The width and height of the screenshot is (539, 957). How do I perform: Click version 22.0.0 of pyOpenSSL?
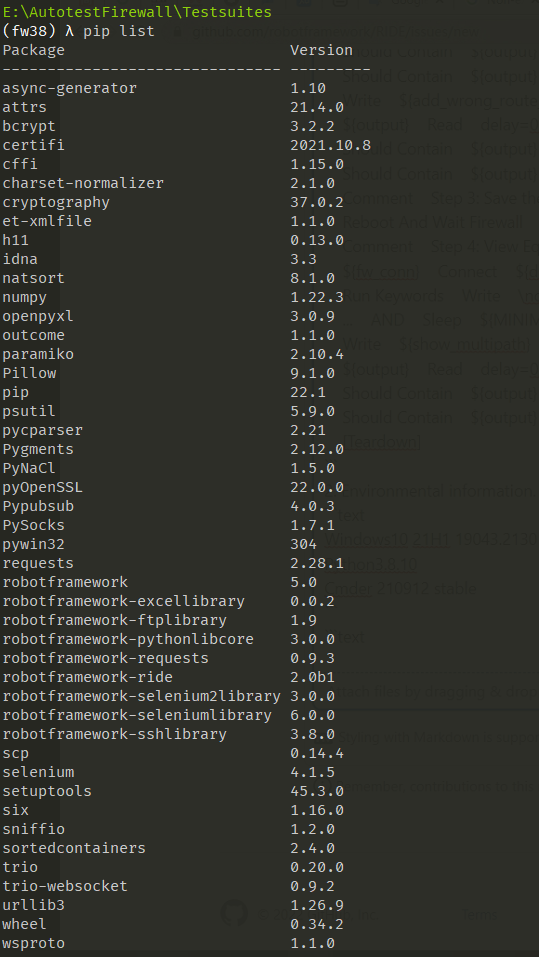click(317, 487)
